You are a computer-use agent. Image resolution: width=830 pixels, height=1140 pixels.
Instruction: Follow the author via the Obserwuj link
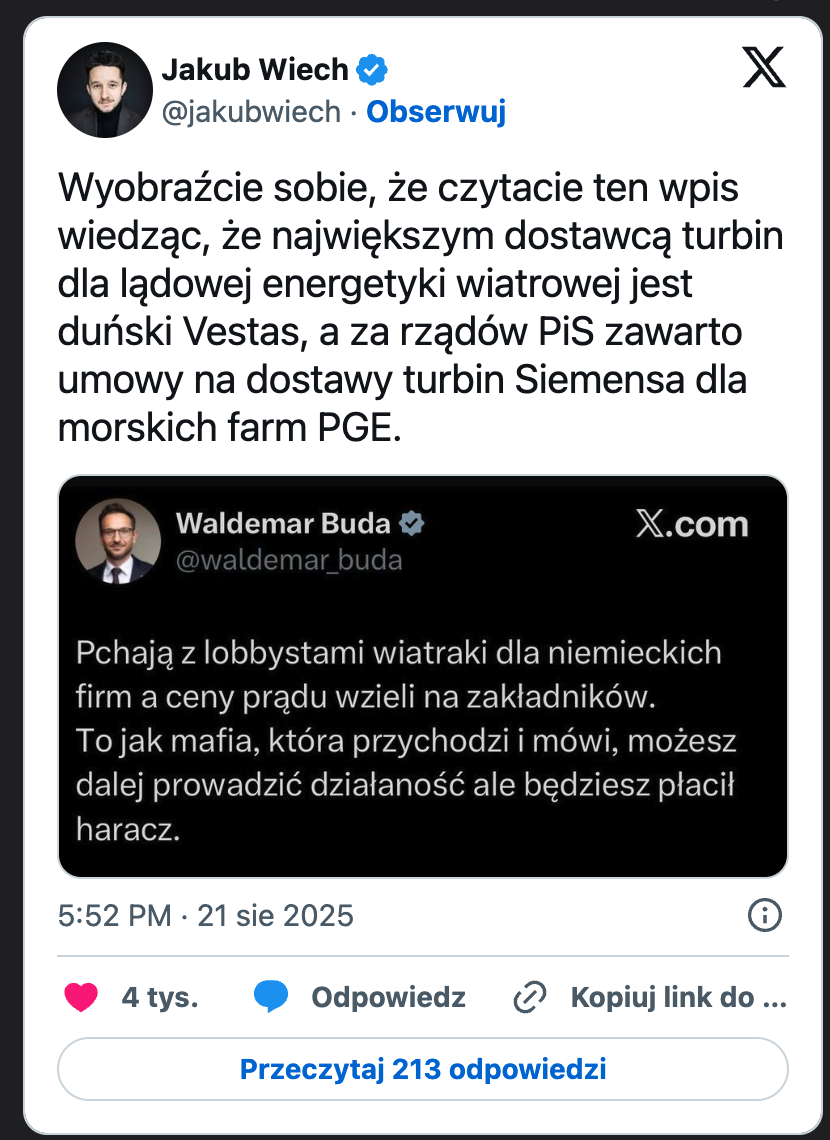coord(436,112)
